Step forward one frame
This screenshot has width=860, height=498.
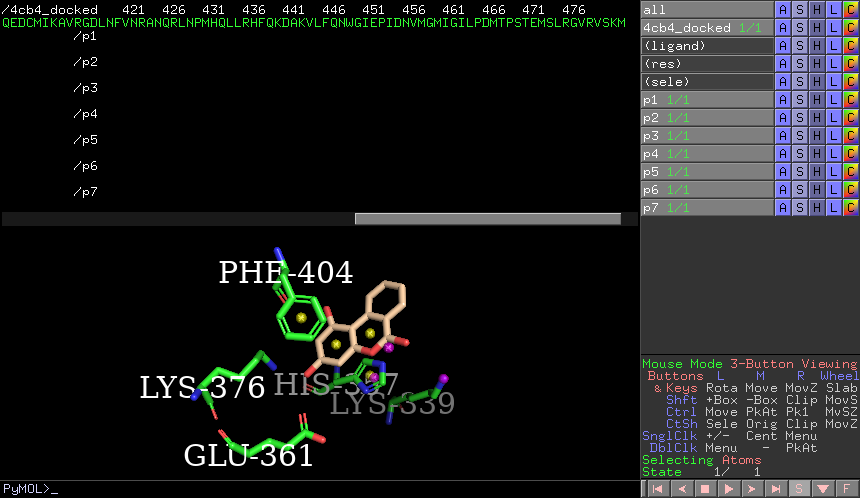click(x=751, y=489)
